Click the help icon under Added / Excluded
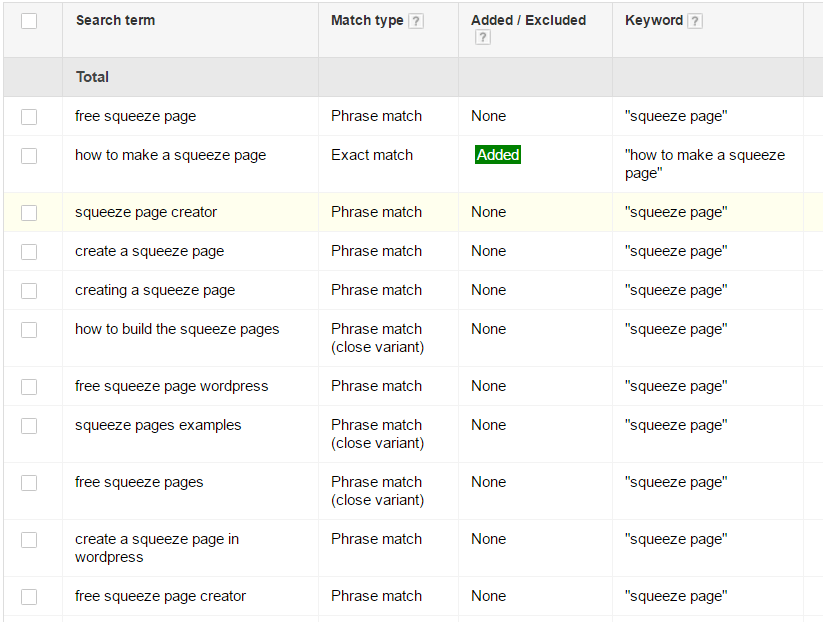823x622 pixels. coord(483,38)
